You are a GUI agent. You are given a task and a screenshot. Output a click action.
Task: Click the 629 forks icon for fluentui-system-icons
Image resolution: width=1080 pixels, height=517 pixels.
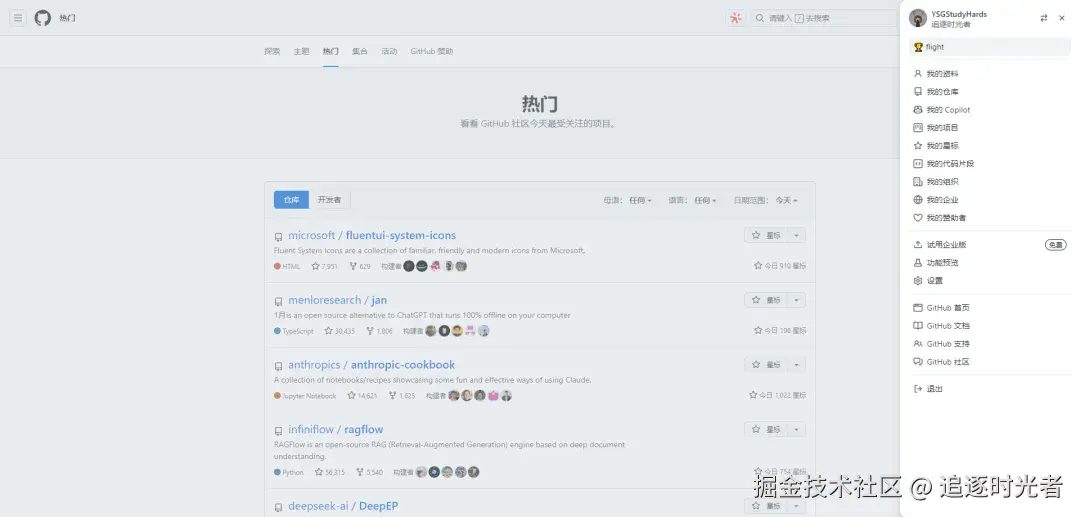coord(353,266)
